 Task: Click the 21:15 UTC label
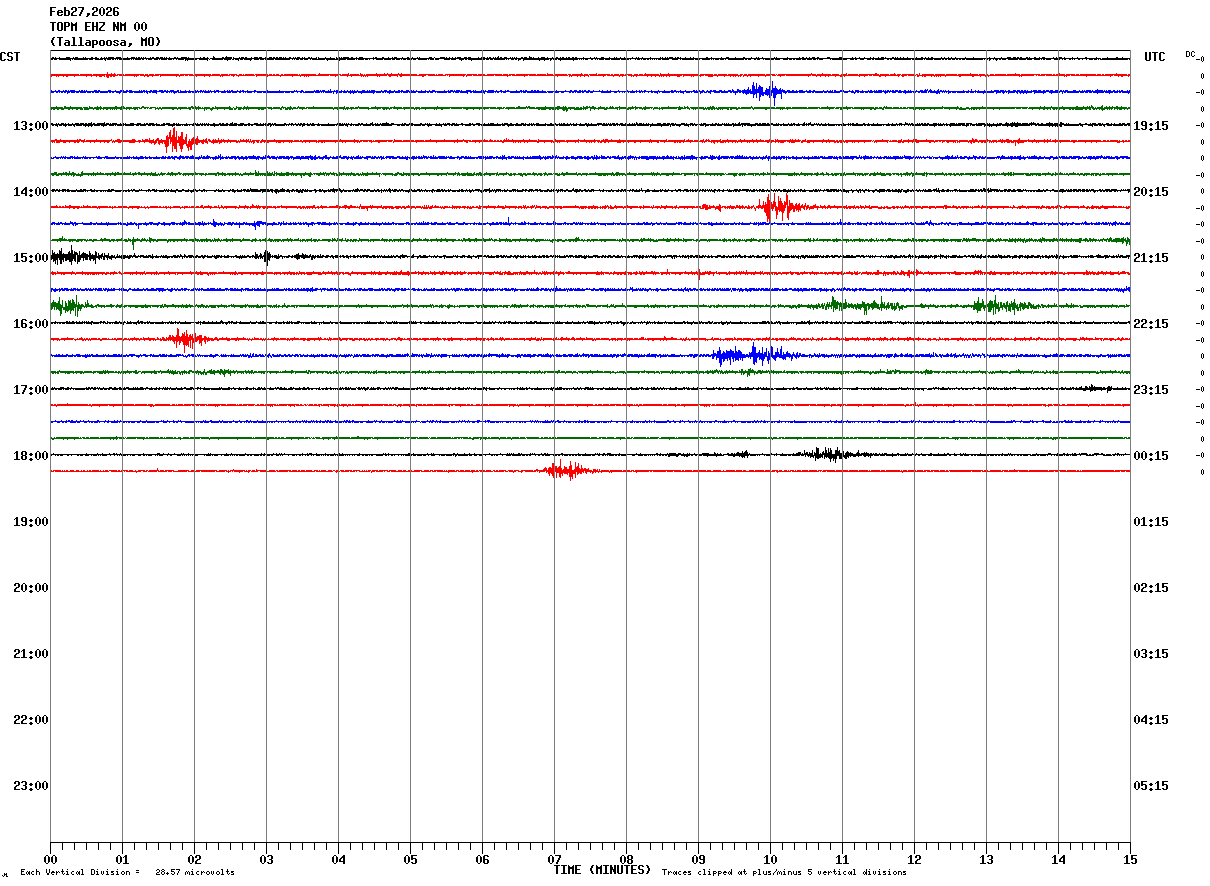pyautogui.click(x=1151, y=257)
